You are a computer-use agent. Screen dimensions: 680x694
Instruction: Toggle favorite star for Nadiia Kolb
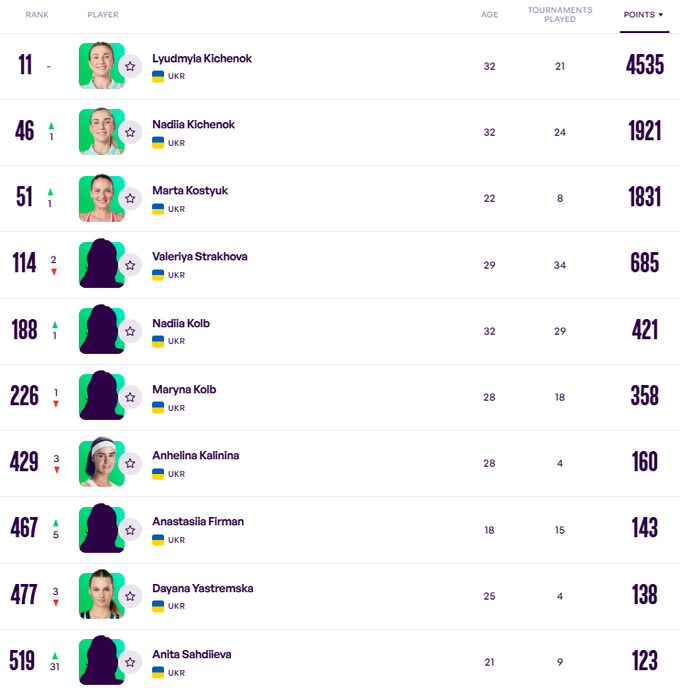(x=130, y=331)
